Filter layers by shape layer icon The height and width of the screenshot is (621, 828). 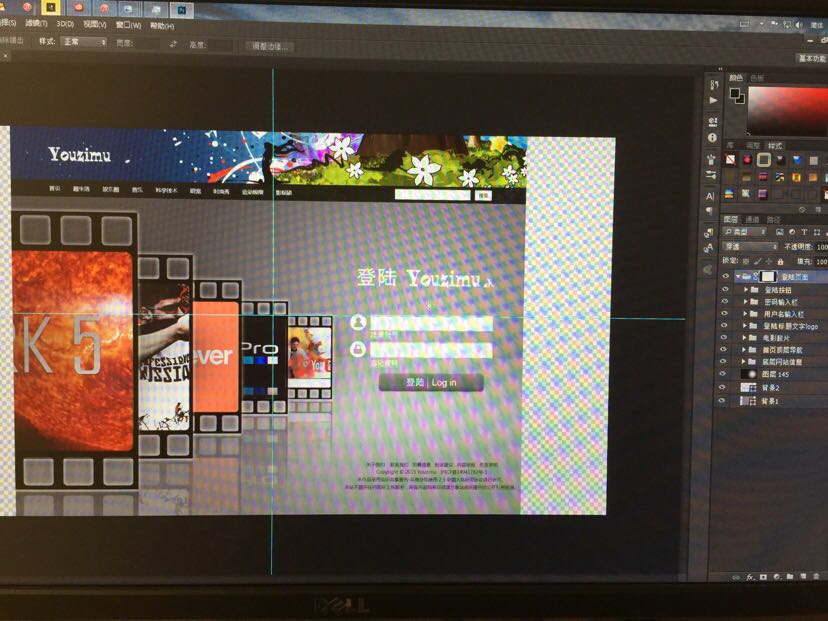[816, 232]
